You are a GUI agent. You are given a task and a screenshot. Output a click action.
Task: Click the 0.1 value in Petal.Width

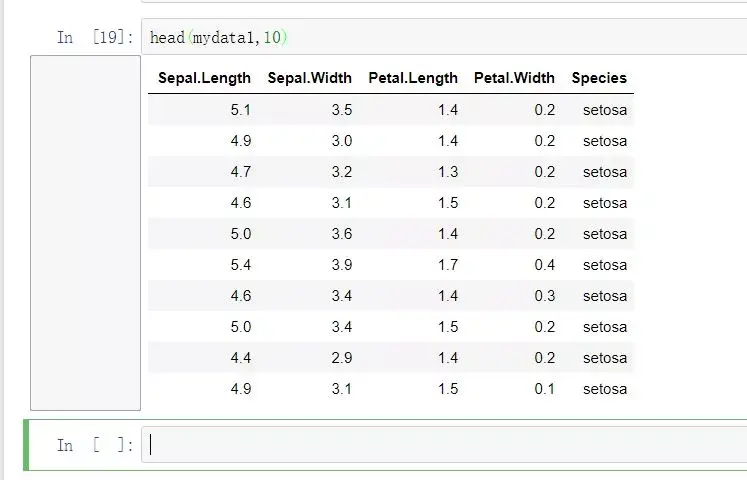pos(544,389)
